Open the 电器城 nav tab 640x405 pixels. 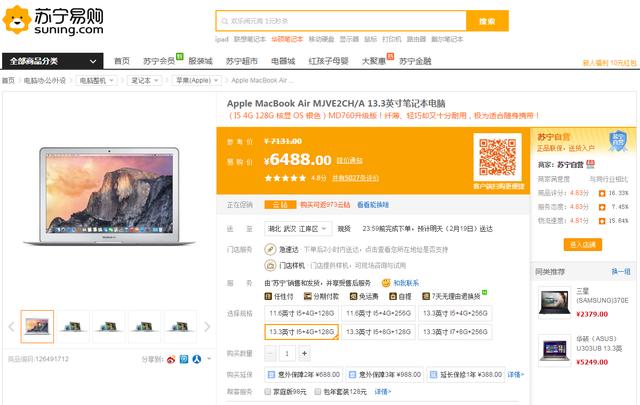coord(283,61)
